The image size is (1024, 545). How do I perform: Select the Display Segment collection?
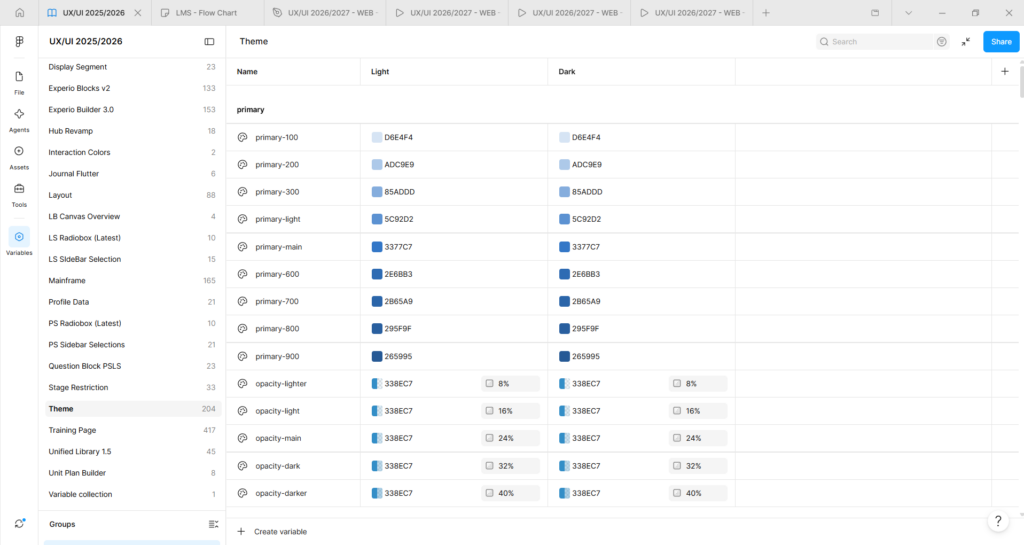(x=133, y=67)
